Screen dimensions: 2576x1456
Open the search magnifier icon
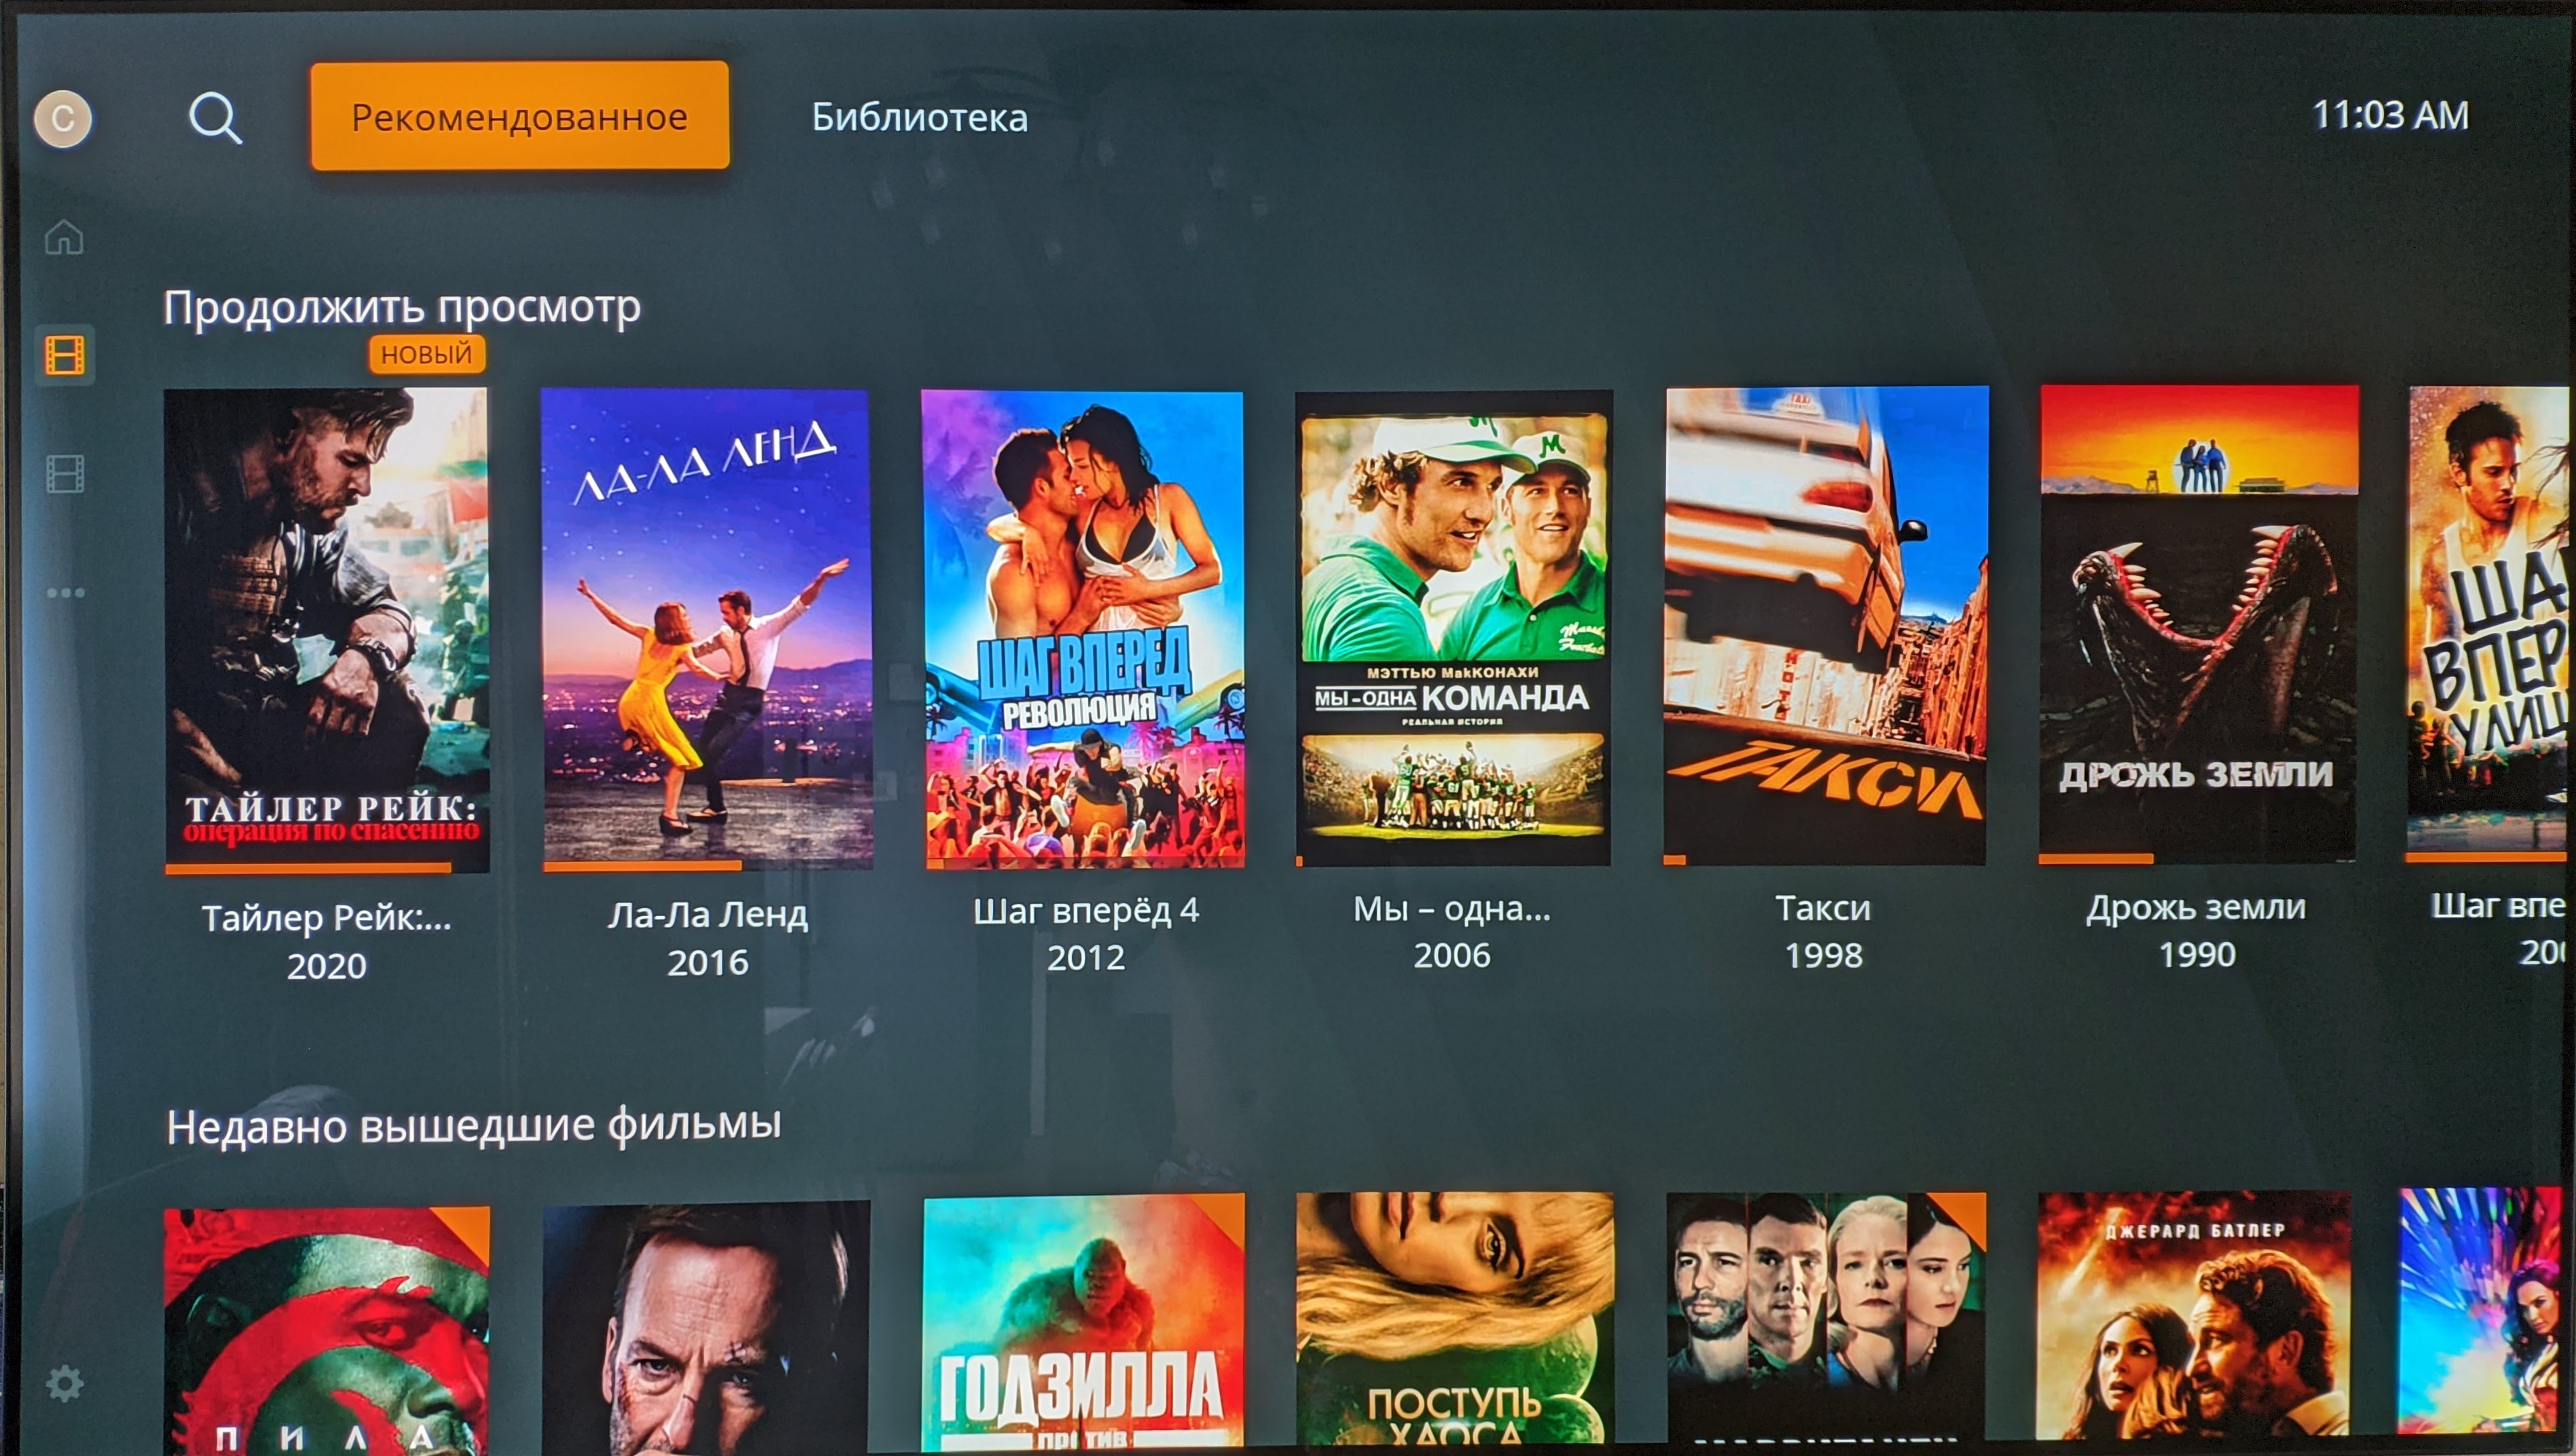216,119
